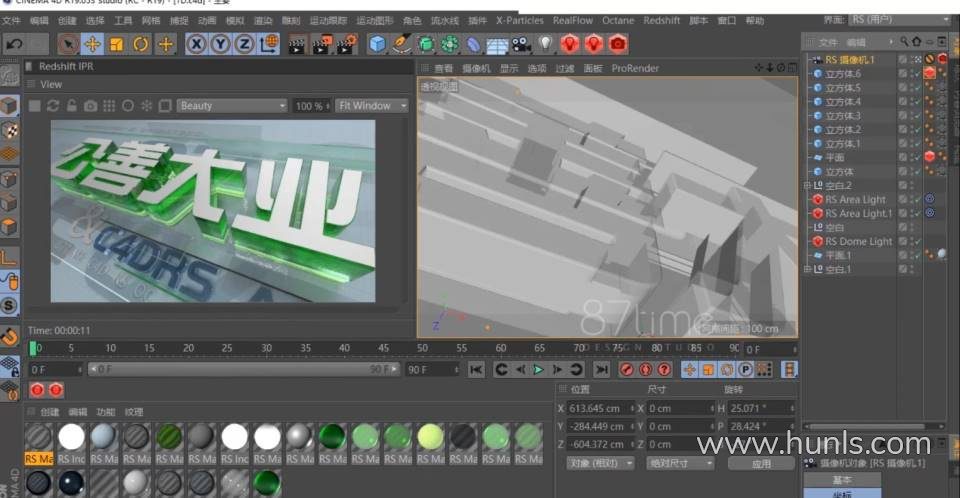
Task: Toggle enable checkmark for RS Dome Light
Action: coord(917,241)
